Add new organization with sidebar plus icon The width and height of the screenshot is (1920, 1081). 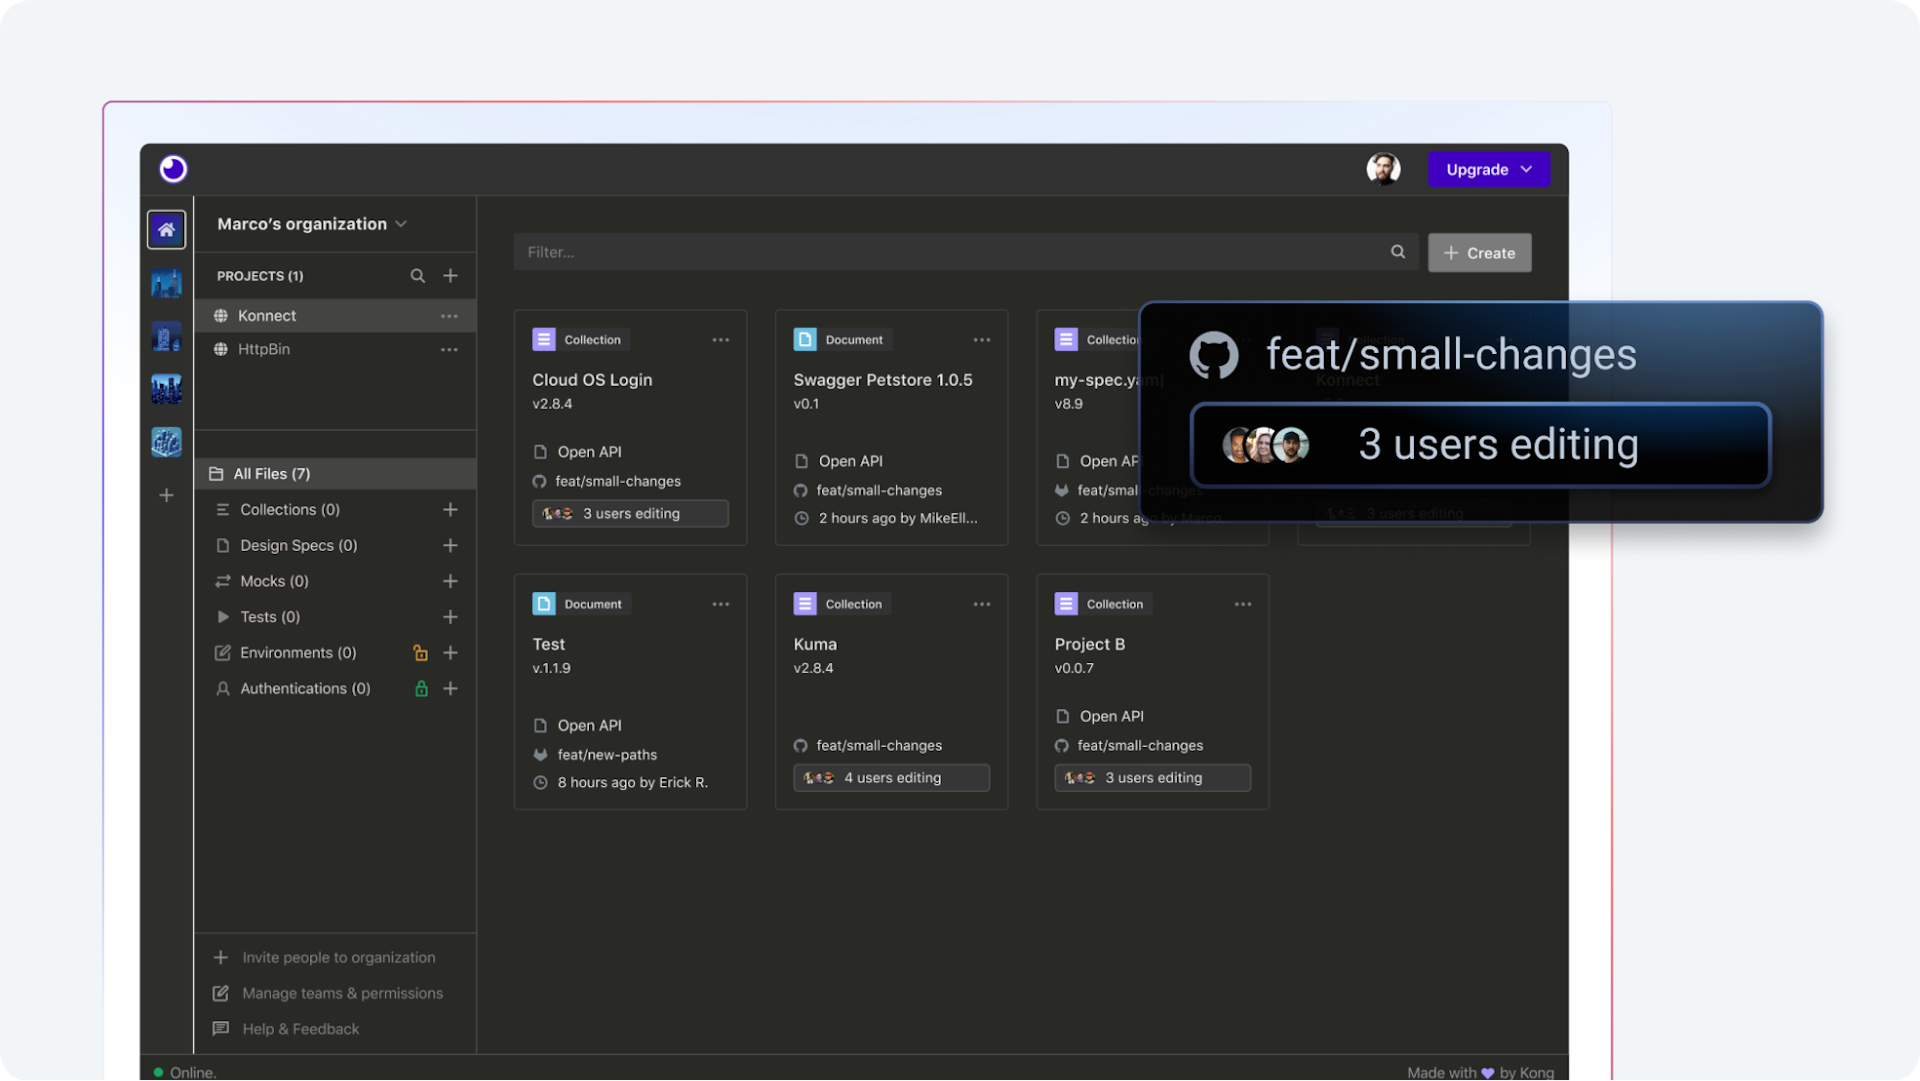click(x=166, y=495)
